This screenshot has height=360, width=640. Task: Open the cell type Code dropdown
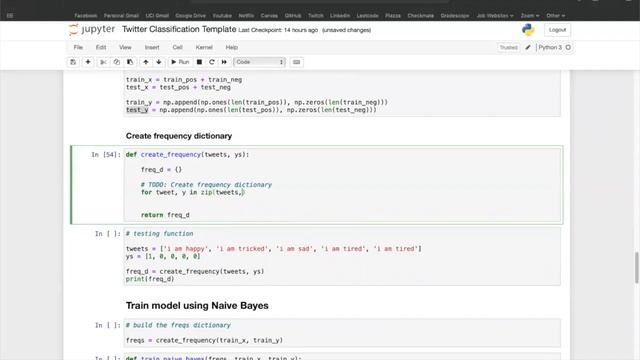[259, 62]
